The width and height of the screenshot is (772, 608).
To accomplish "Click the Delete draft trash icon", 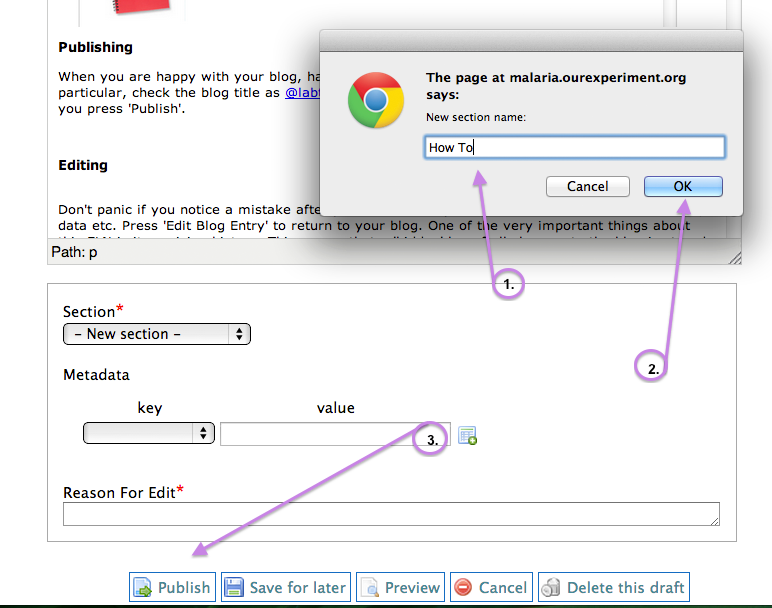I will (x=551, y=587).
